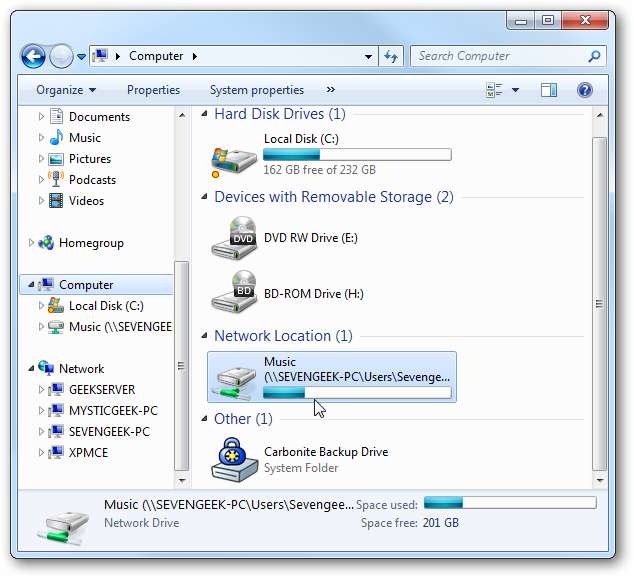Viewport: 634px width, 577px height.
Task: Click the XPMCE computer icon
Action: 56,452
